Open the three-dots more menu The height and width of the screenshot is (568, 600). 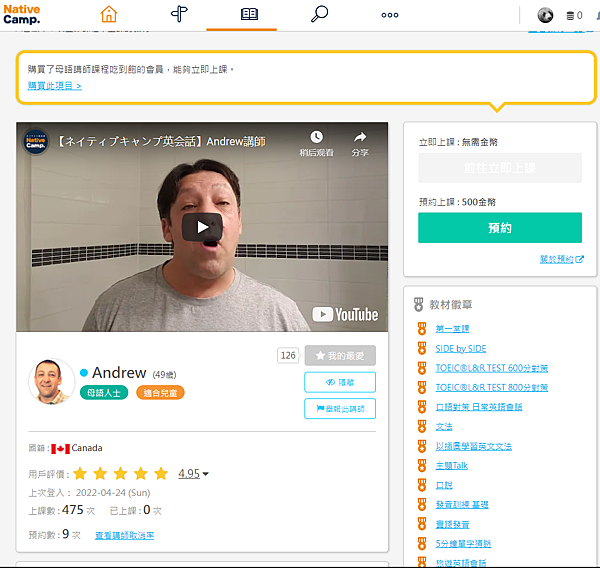(x=390, y=15)
